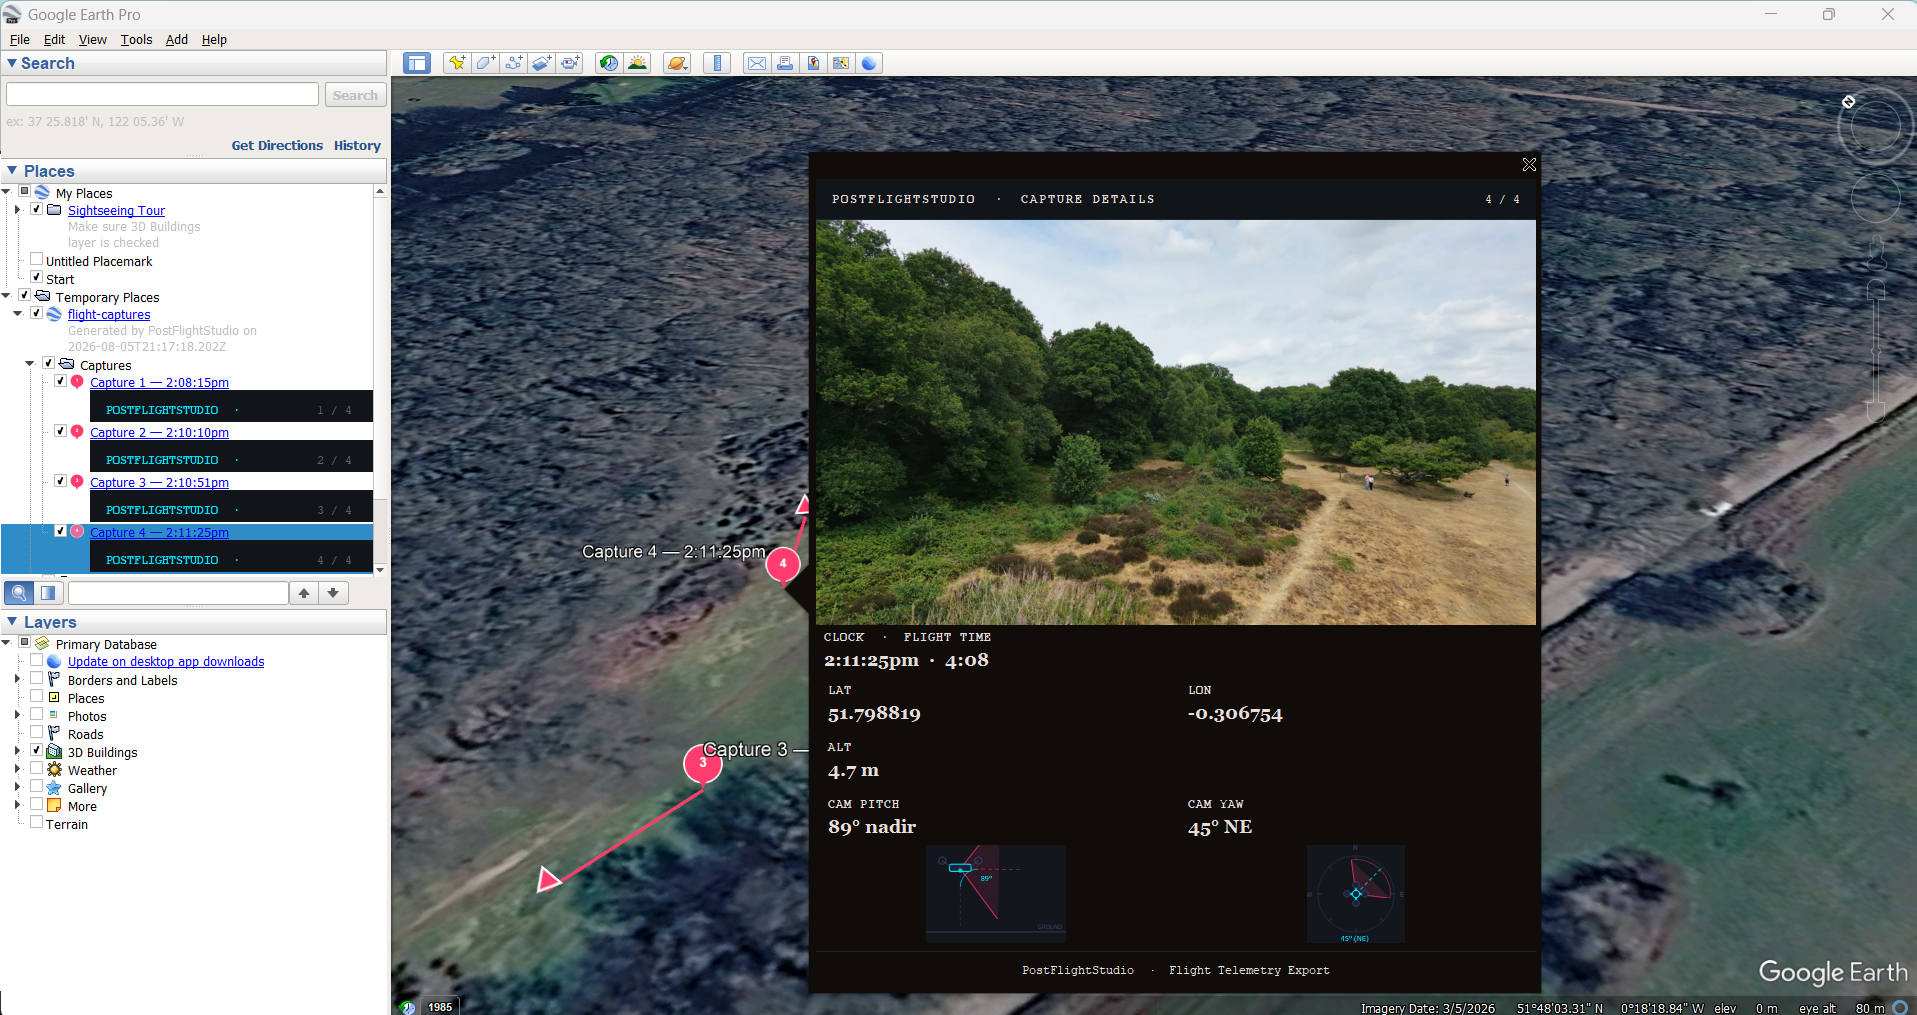1917x1015 pixels.
Task: Check the Untitled Placemark checkbox
Action: (x=37, y=259)
